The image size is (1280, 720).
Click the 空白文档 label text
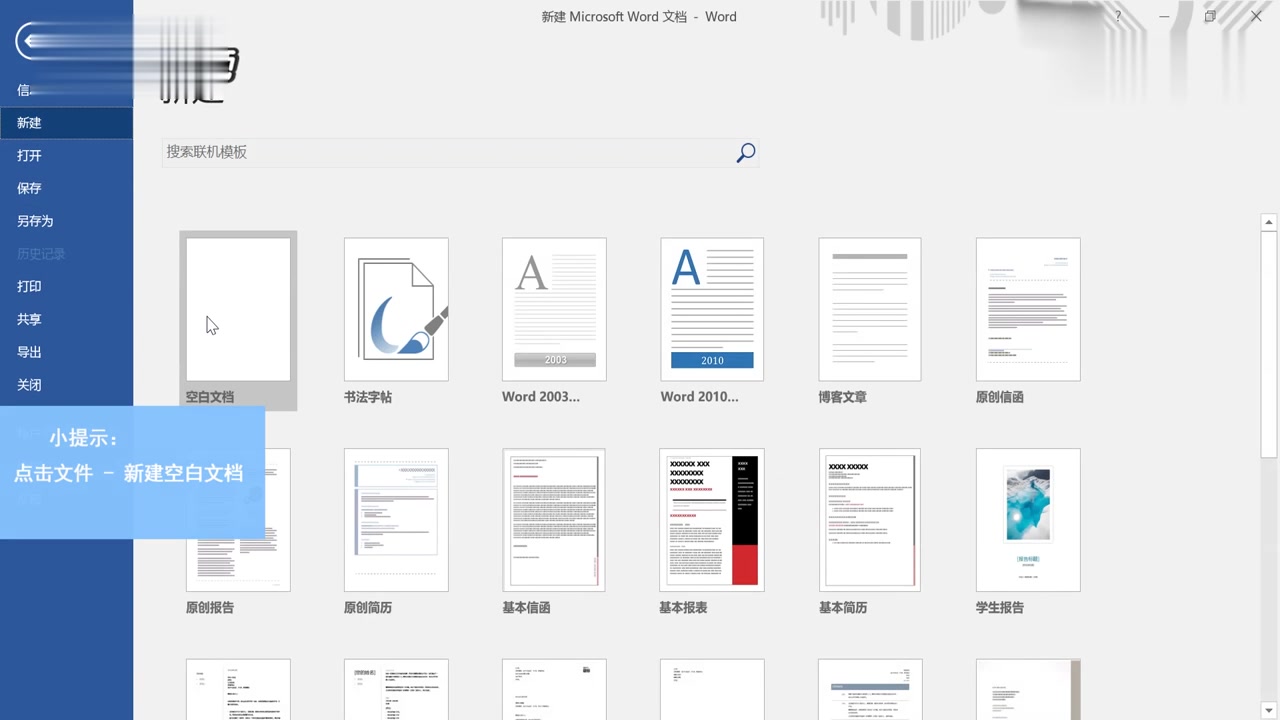click(210, 397)
